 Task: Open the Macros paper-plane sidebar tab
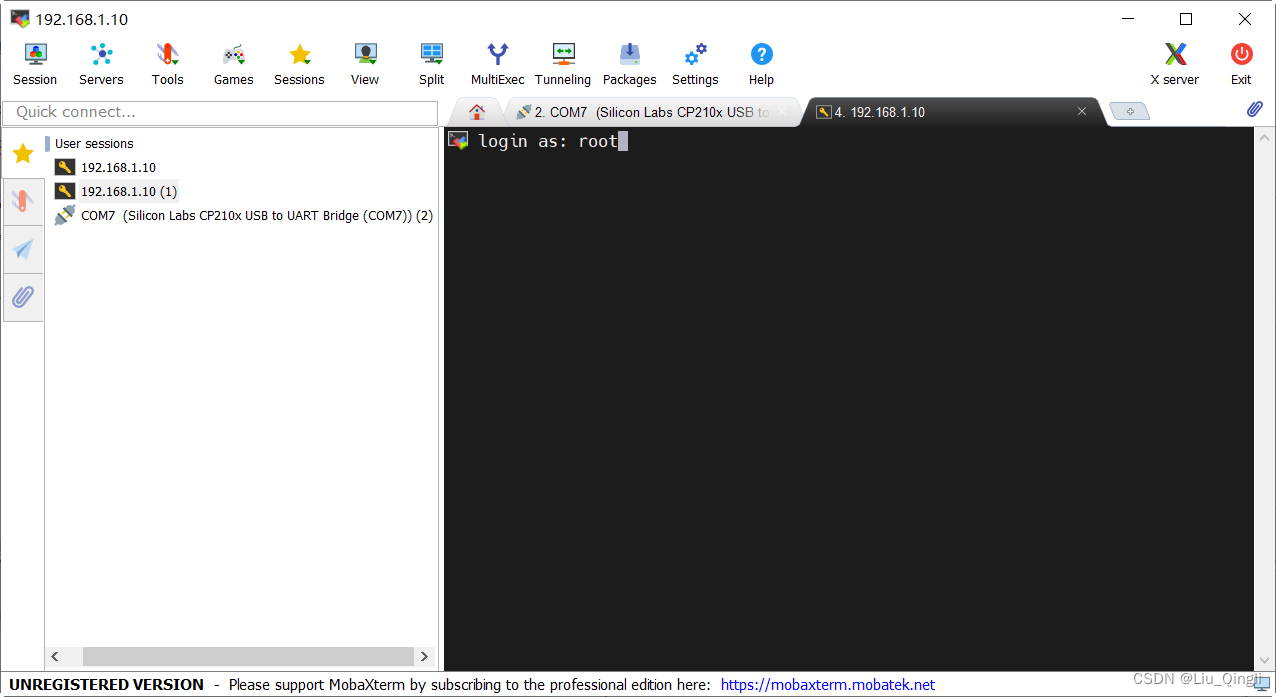(x=22, y=249)
